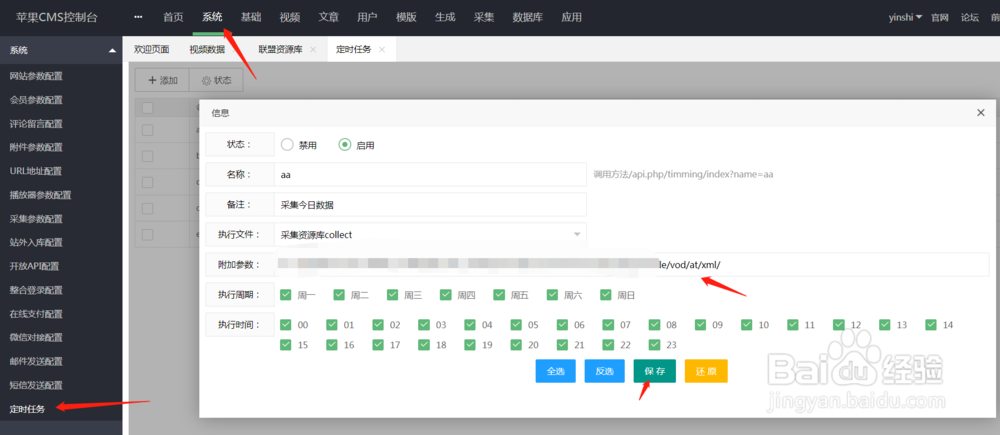This screenshot has width=1000, height=435.
Task: Toggle the 周一 checkbox
Action: (286, 295)
